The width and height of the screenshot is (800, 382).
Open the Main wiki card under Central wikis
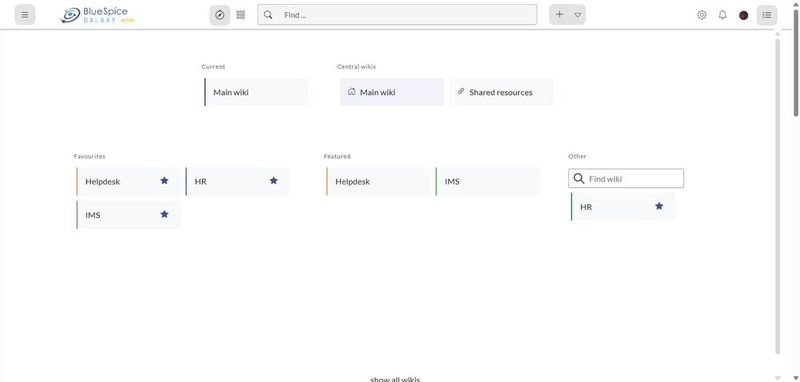click(392, 92)
